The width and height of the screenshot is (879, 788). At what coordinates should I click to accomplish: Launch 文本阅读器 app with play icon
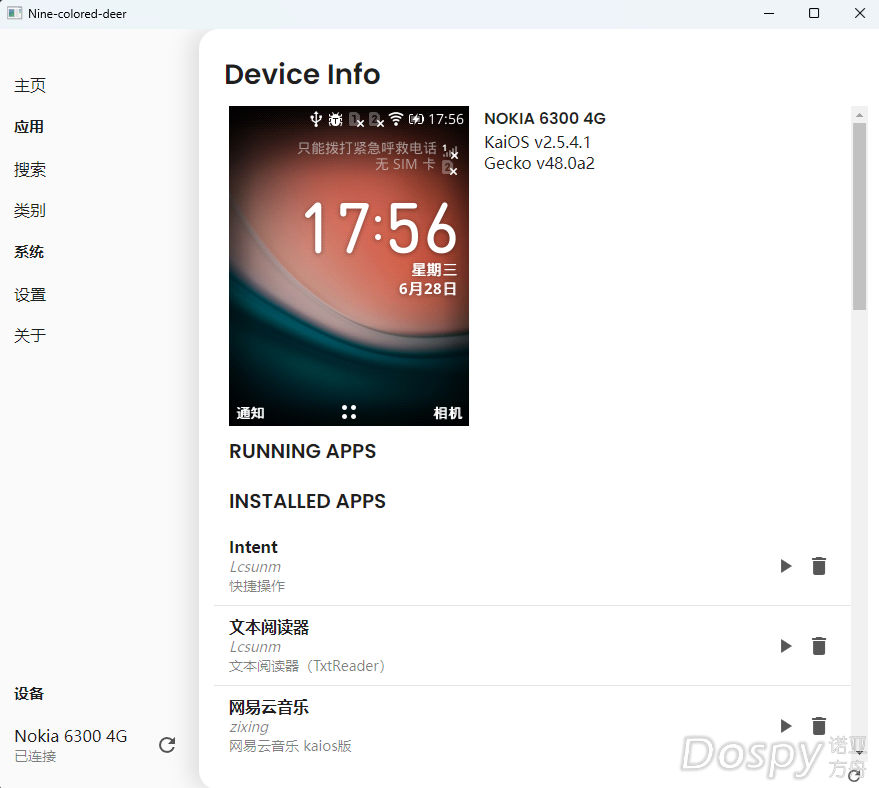[x=786, y=646]
